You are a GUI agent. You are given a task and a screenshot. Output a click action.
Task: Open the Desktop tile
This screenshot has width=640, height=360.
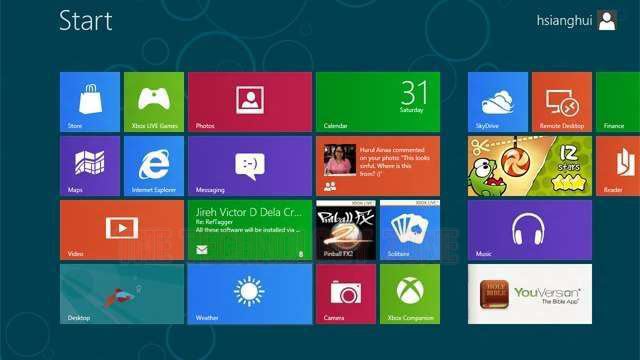[122, 294]
